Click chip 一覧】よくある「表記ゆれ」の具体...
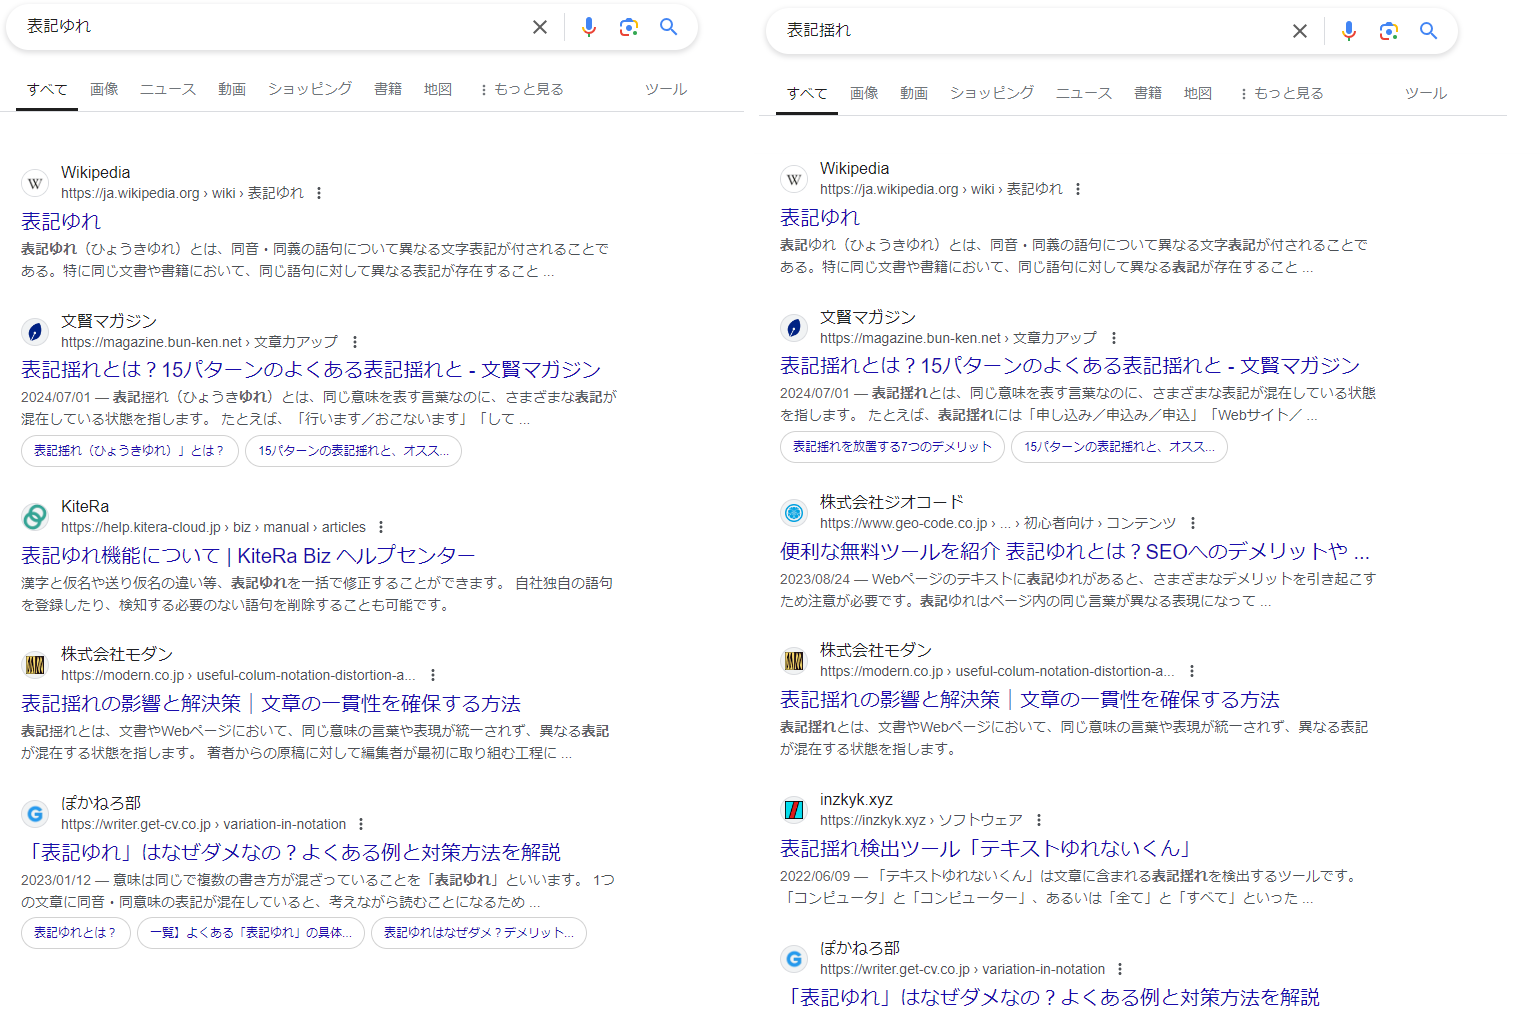The width and height of the screenshot is (1540, 1027). [251, 933]
